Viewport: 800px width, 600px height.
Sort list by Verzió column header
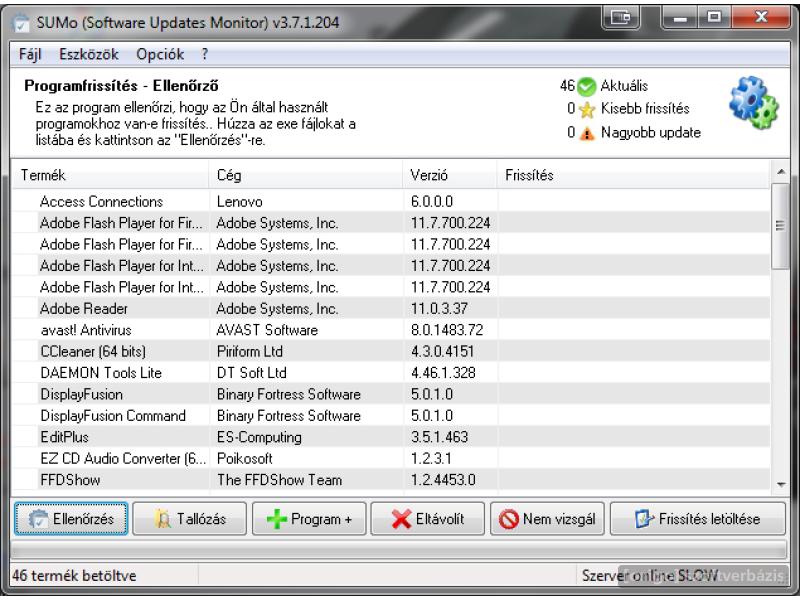450,175
